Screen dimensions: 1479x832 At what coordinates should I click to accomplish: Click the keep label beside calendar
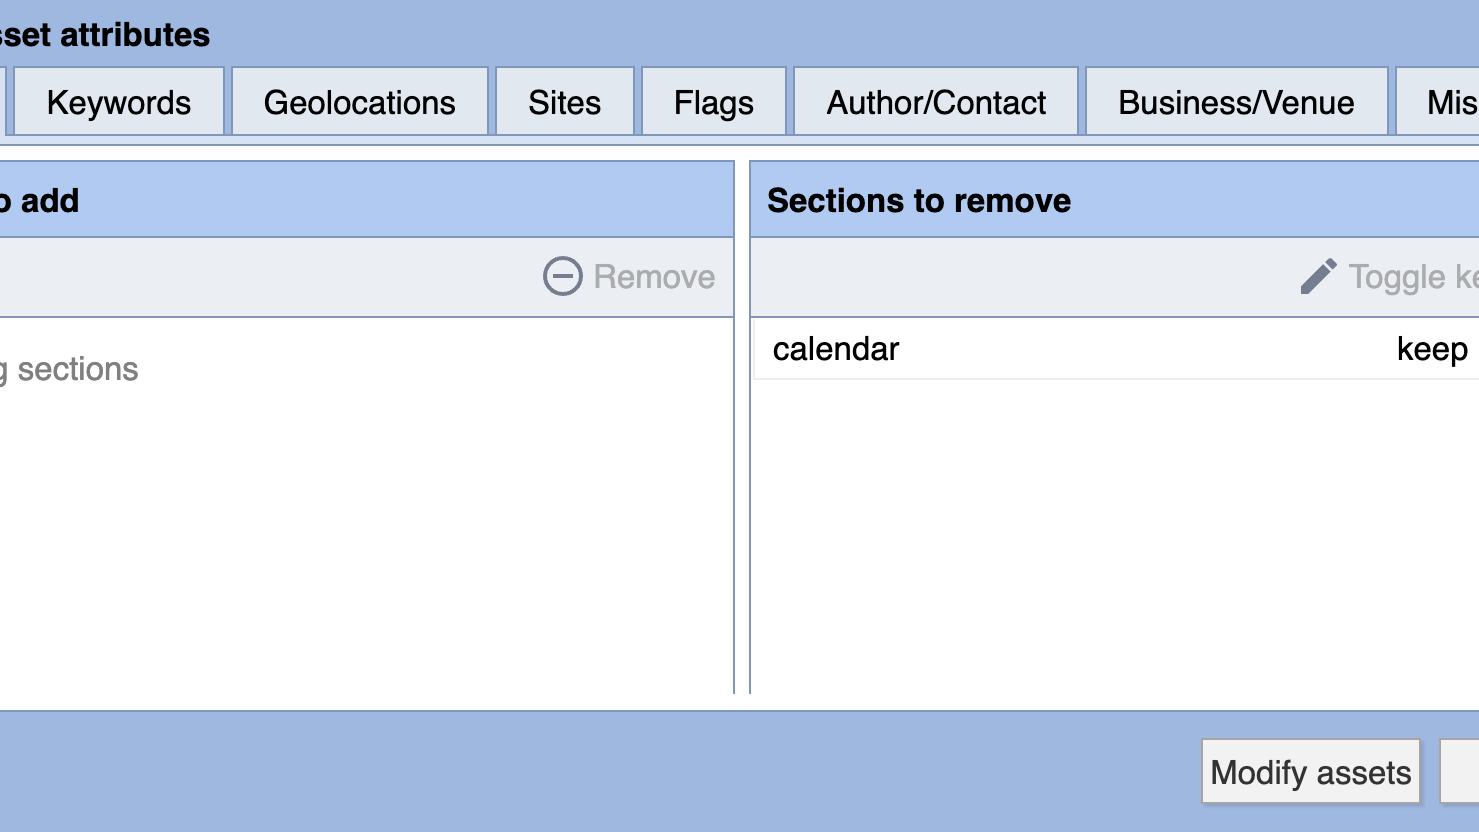point(1432,349)
